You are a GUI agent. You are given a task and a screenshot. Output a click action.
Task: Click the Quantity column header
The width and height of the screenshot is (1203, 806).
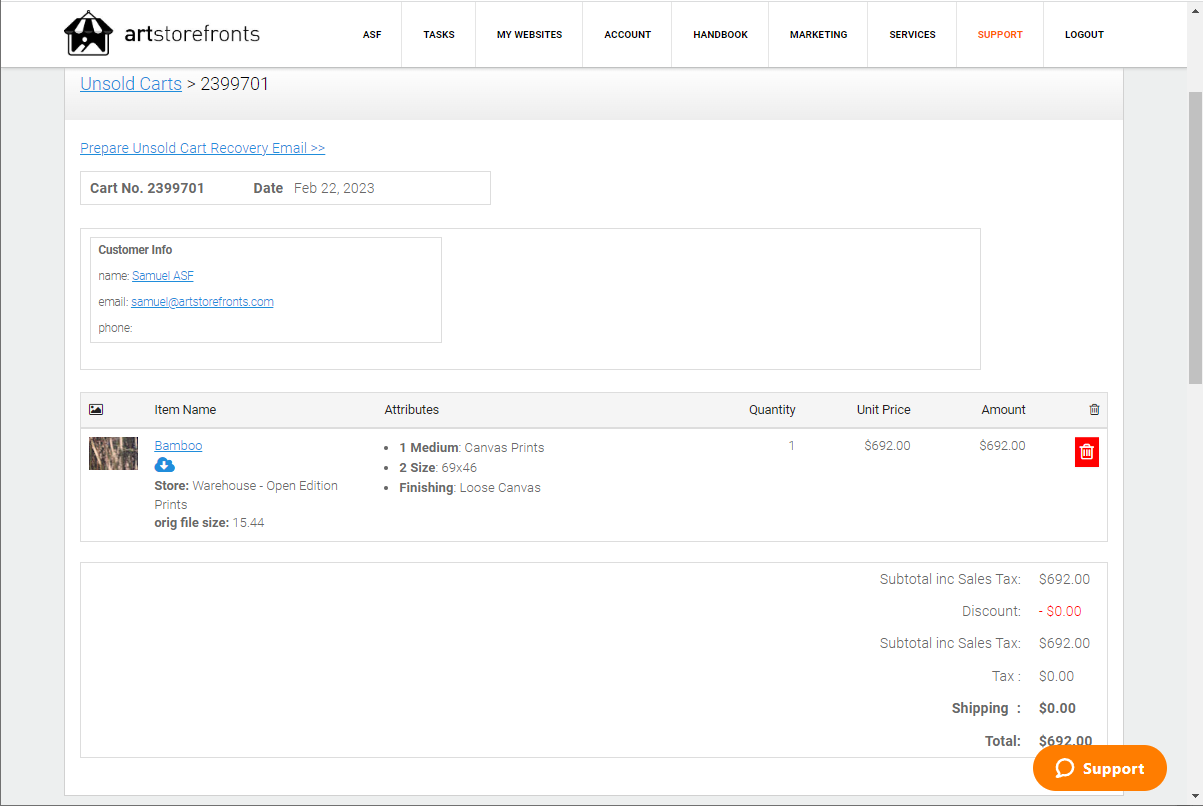point(772,410)
